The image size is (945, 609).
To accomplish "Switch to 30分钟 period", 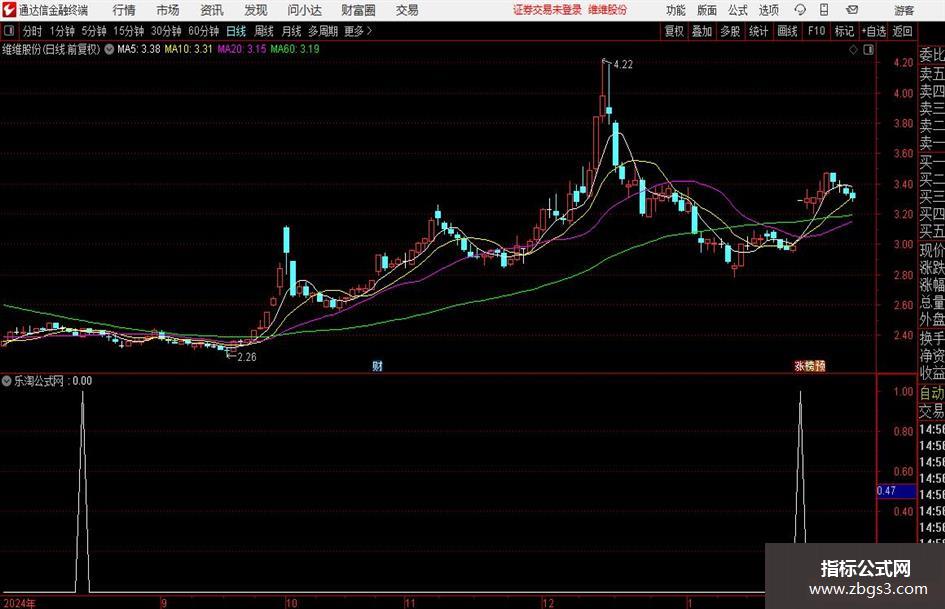I will 166,31.
